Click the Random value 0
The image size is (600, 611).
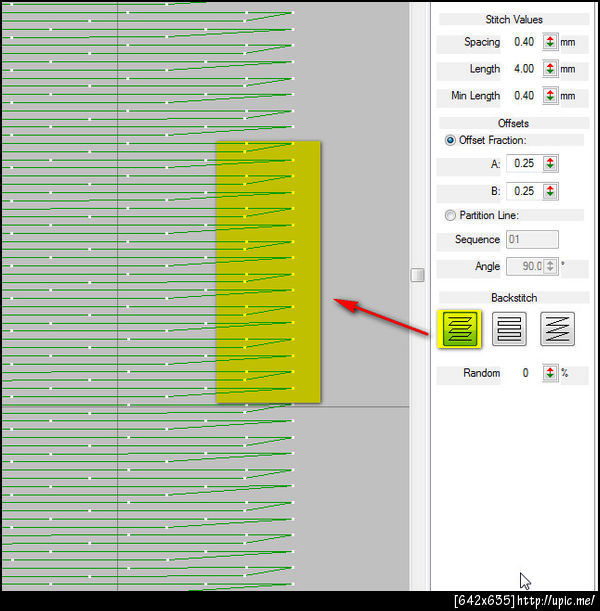coord(525,373)
